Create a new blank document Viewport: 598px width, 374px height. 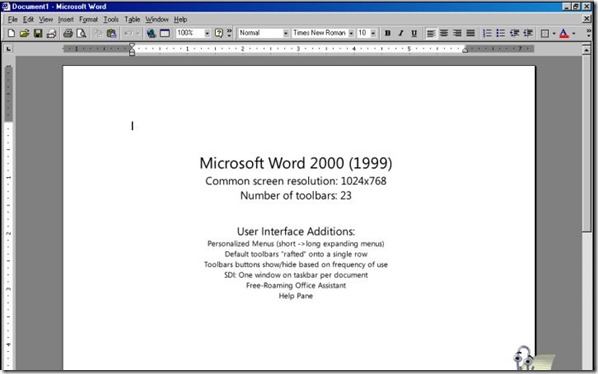[11, 33]
